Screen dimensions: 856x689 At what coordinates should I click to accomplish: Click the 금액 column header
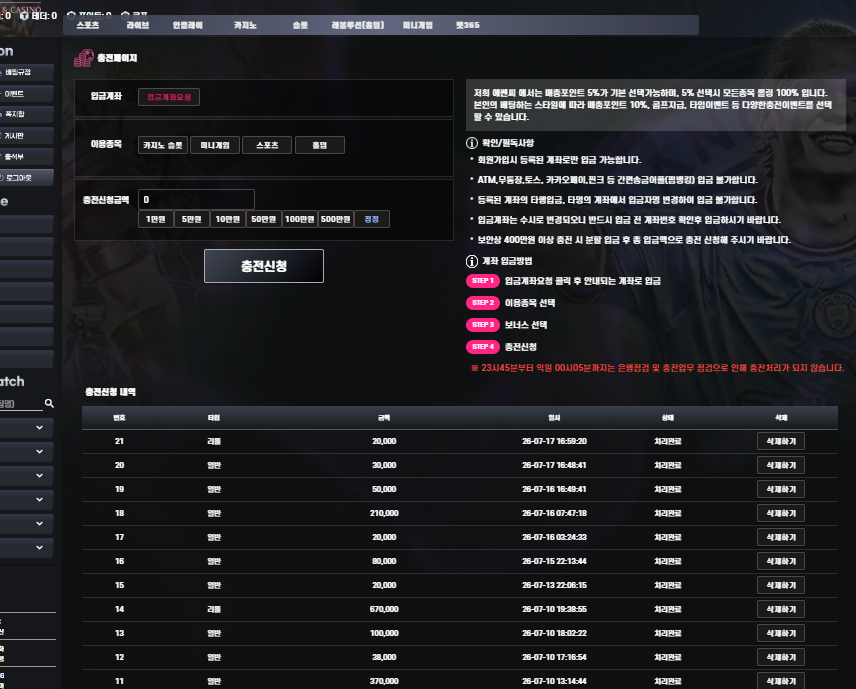pos(384,418)
